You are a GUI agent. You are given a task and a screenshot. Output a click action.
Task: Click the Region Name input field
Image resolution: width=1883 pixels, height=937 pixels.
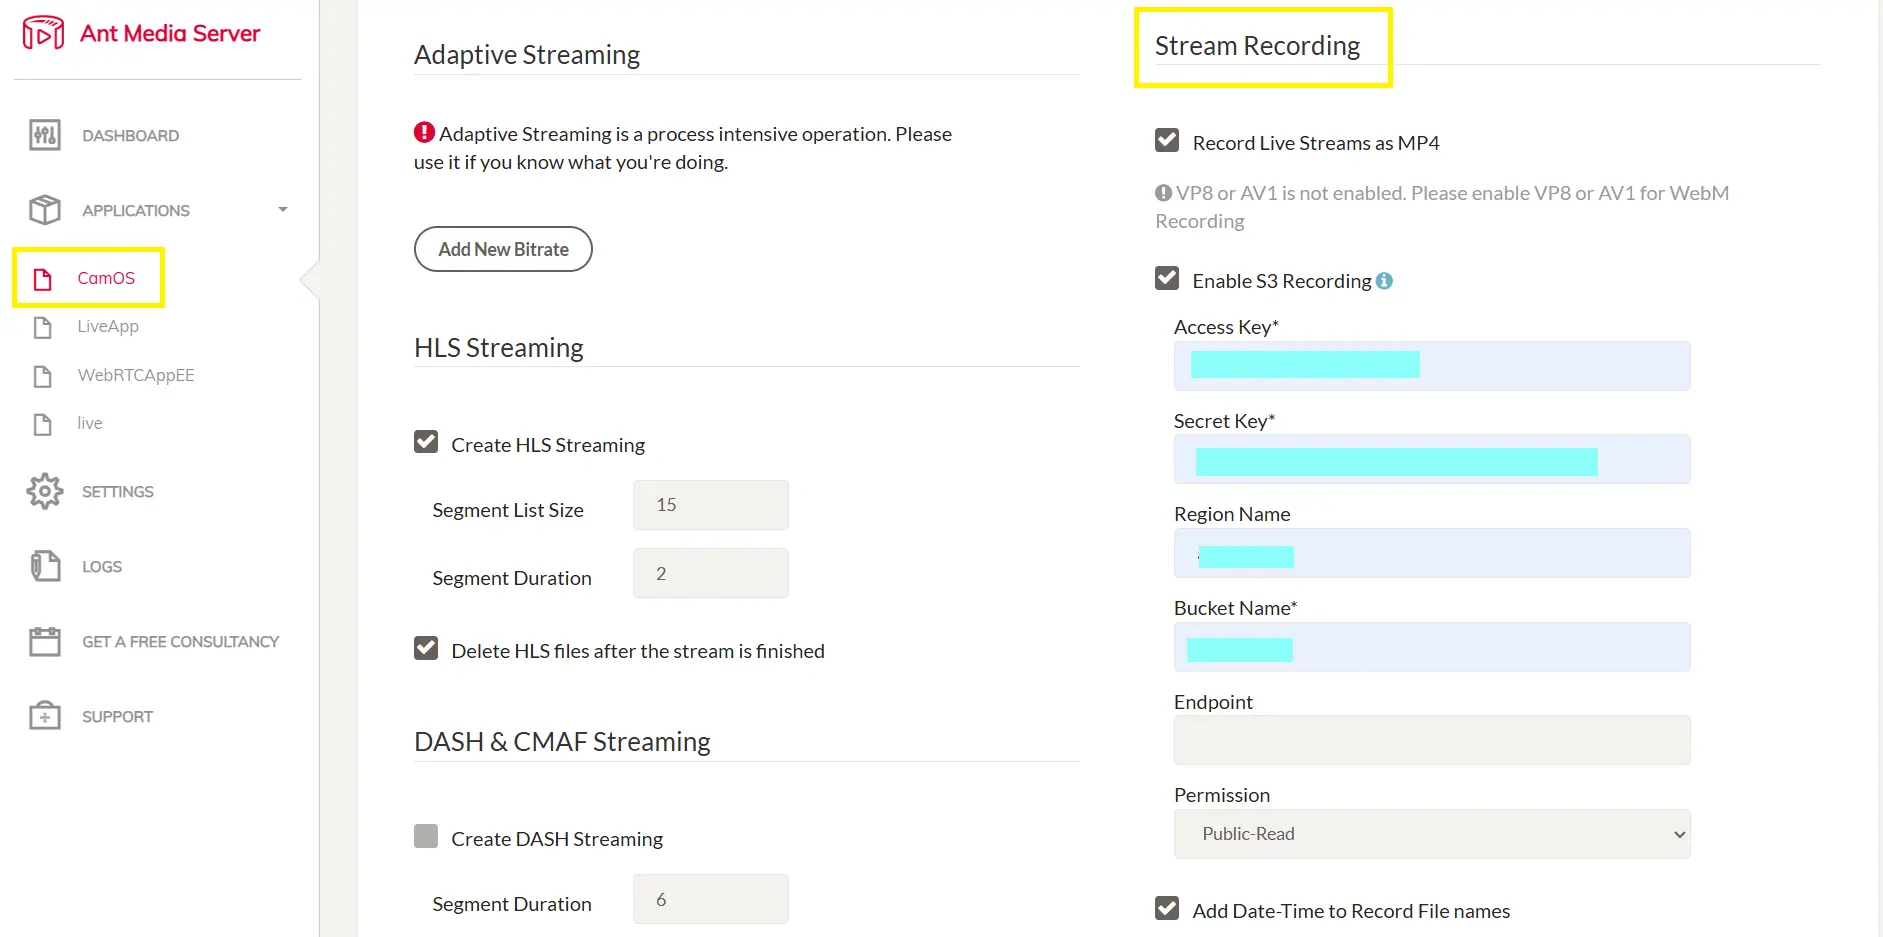1432,553
